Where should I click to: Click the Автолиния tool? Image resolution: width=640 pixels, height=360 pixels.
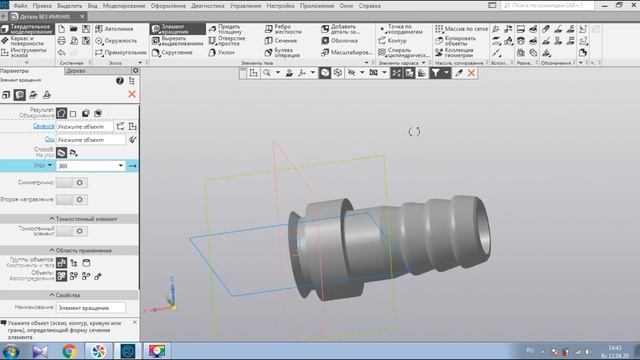click(114, 29)
